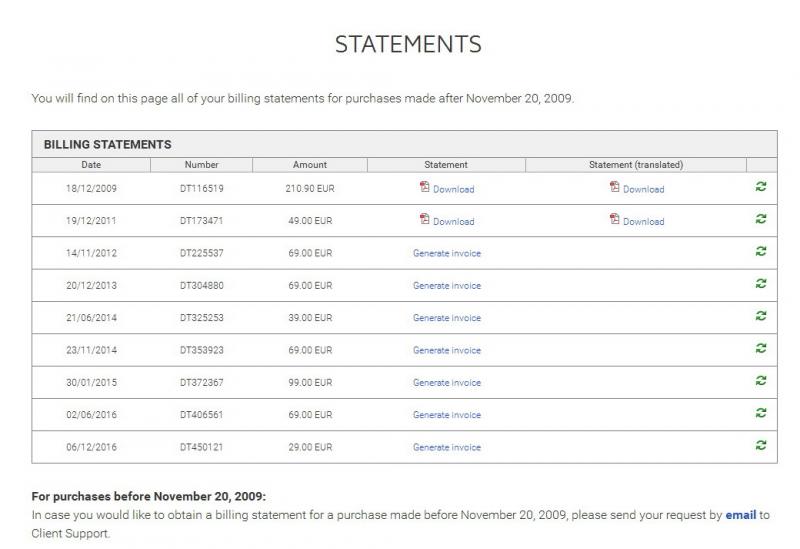This screenshot has width=800, height=549.
Task: Download statement for 19/12/2011 purchase
Action: pyautogui.click(x=454, y=221)
